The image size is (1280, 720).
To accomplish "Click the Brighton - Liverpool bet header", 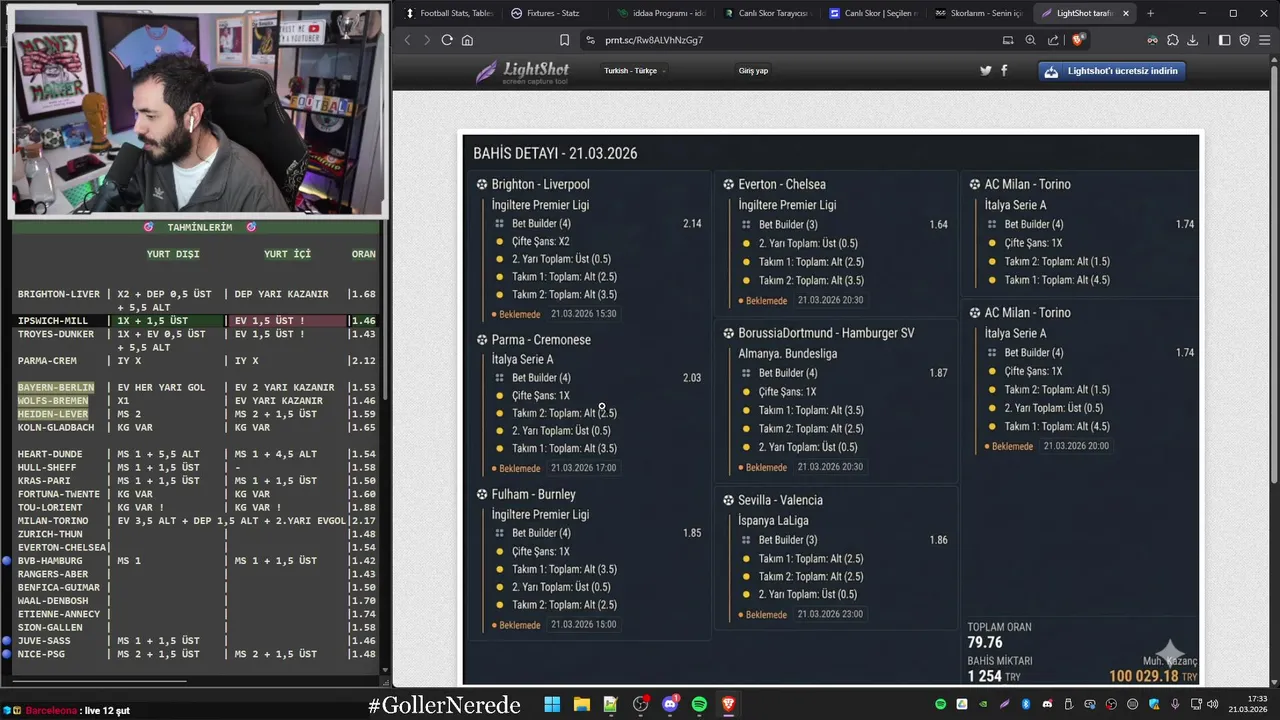I will (x=540, y=184).
